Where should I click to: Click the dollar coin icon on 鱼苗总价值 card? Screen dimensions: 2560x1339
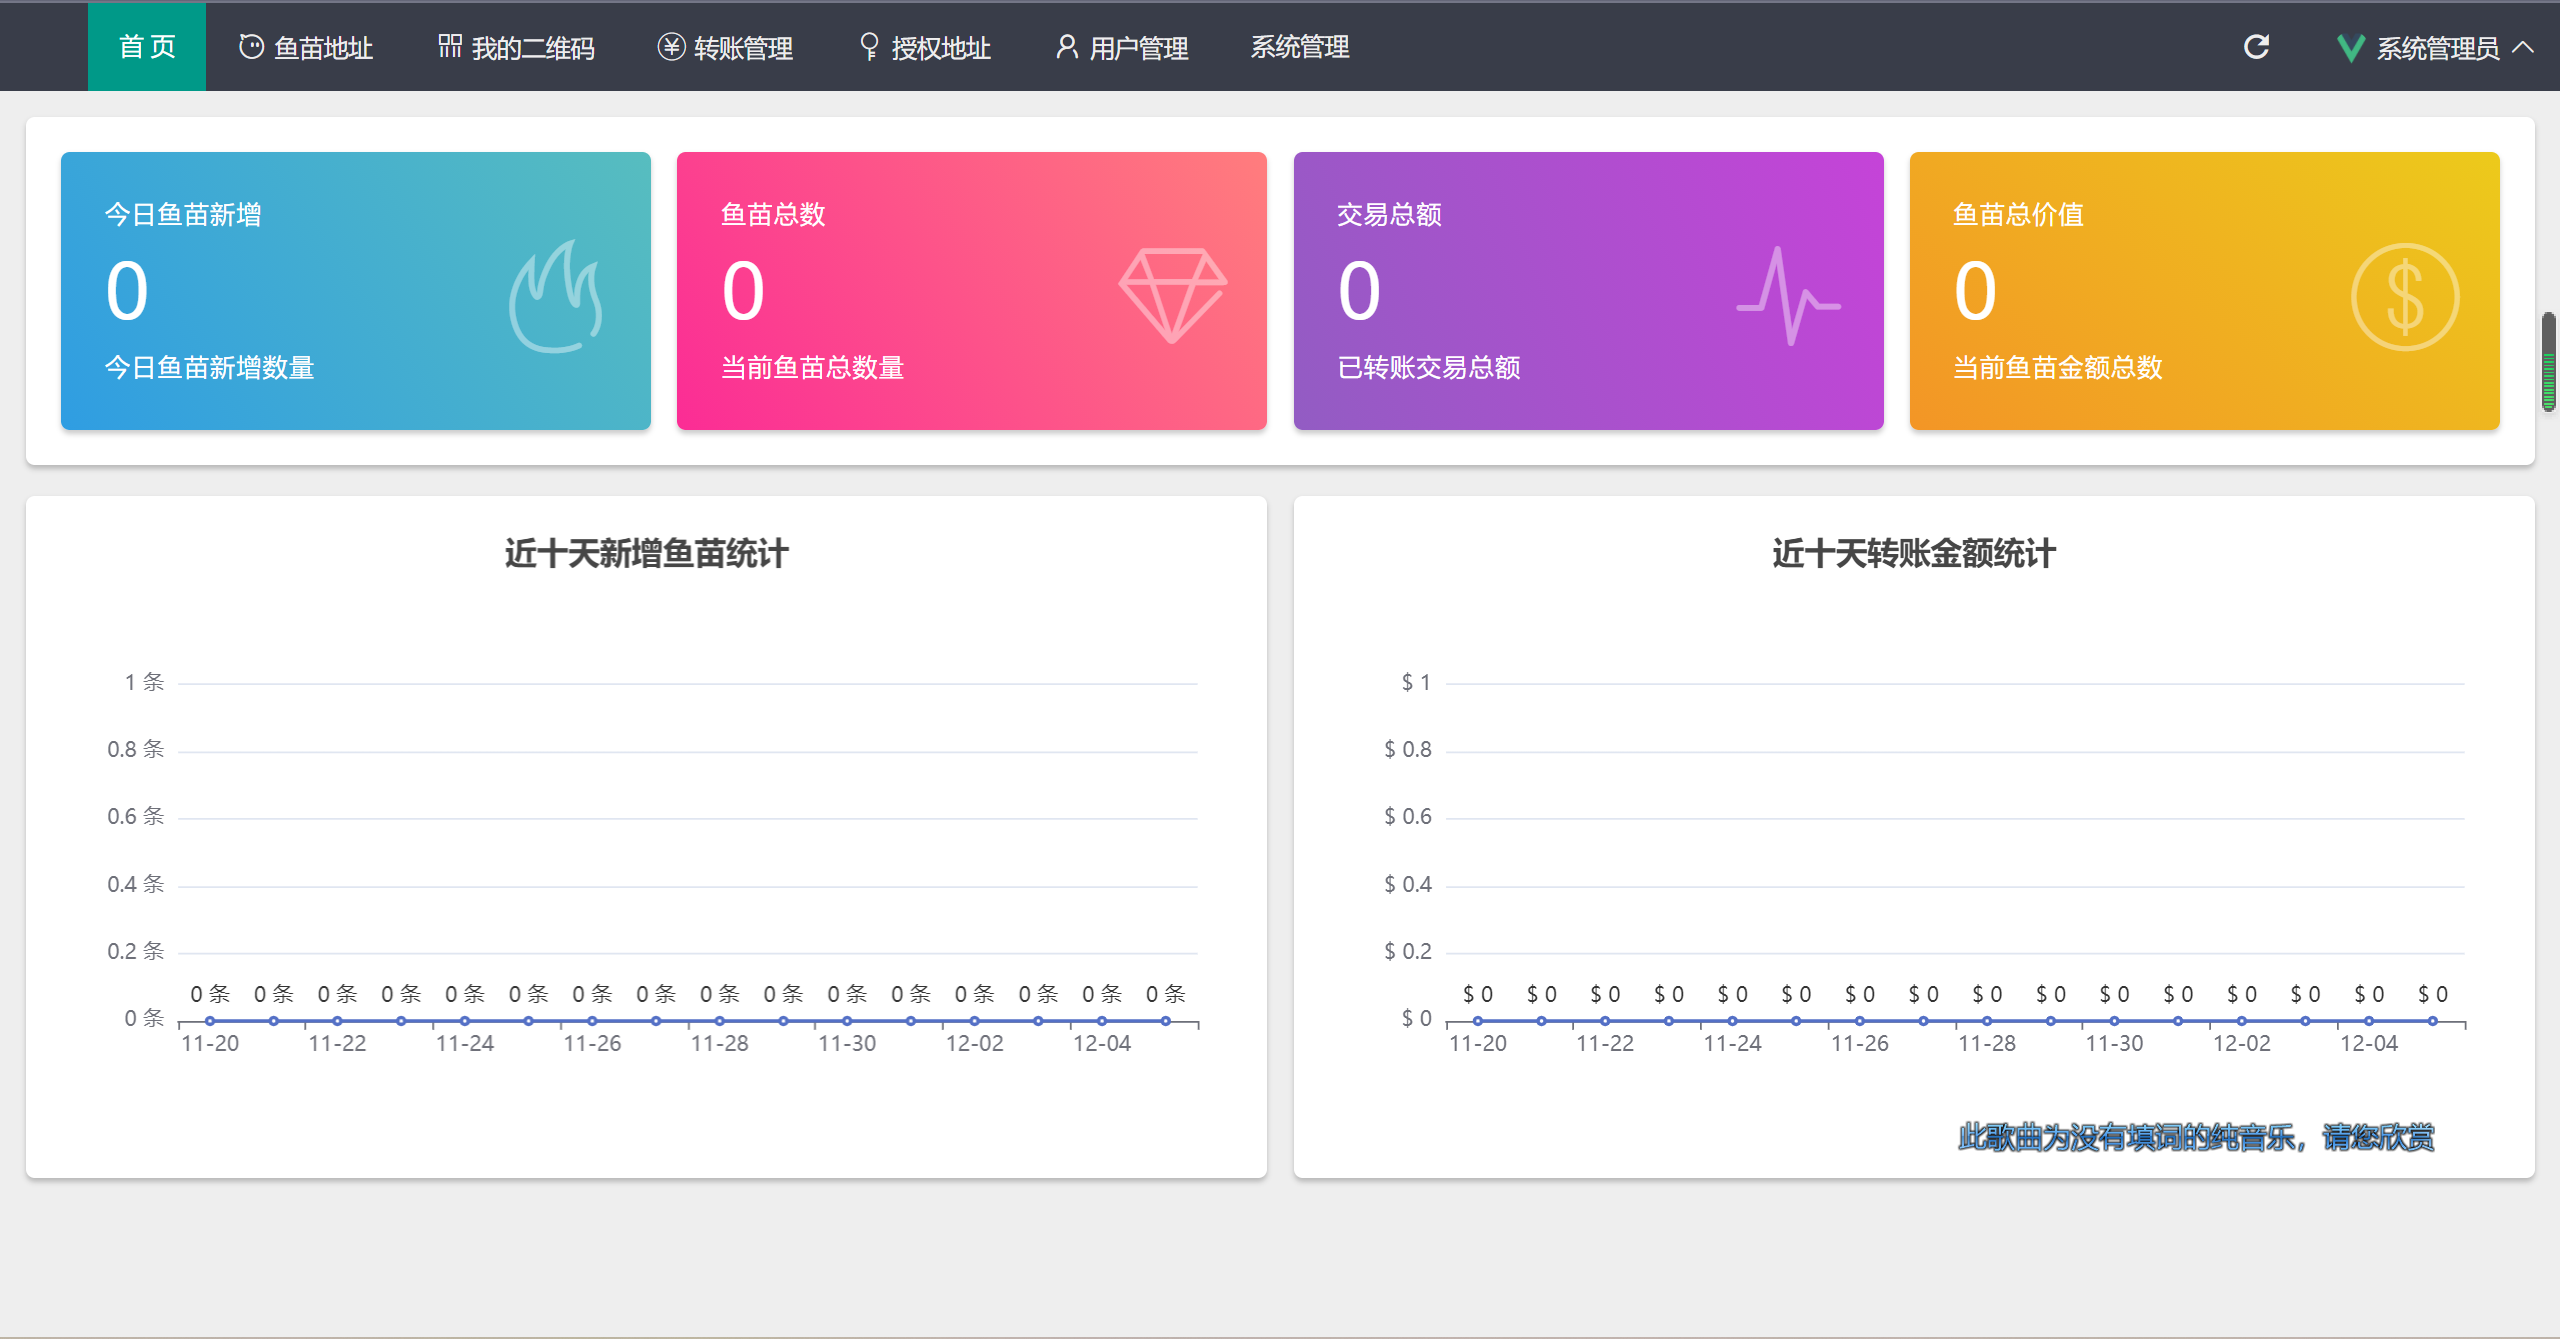click(x=2404, y=297)
